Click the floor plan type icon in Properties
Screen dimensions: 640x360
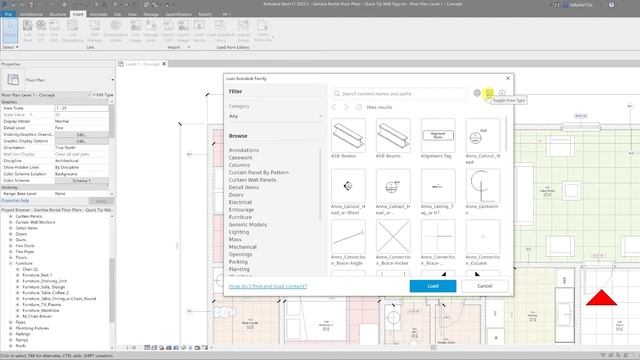pyautogui.click(x=13, y=80)
